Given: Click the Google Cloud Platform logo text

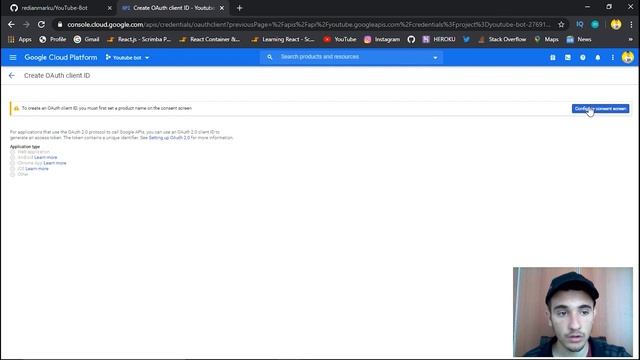Looking at the screenshot, I should (61, 58).
